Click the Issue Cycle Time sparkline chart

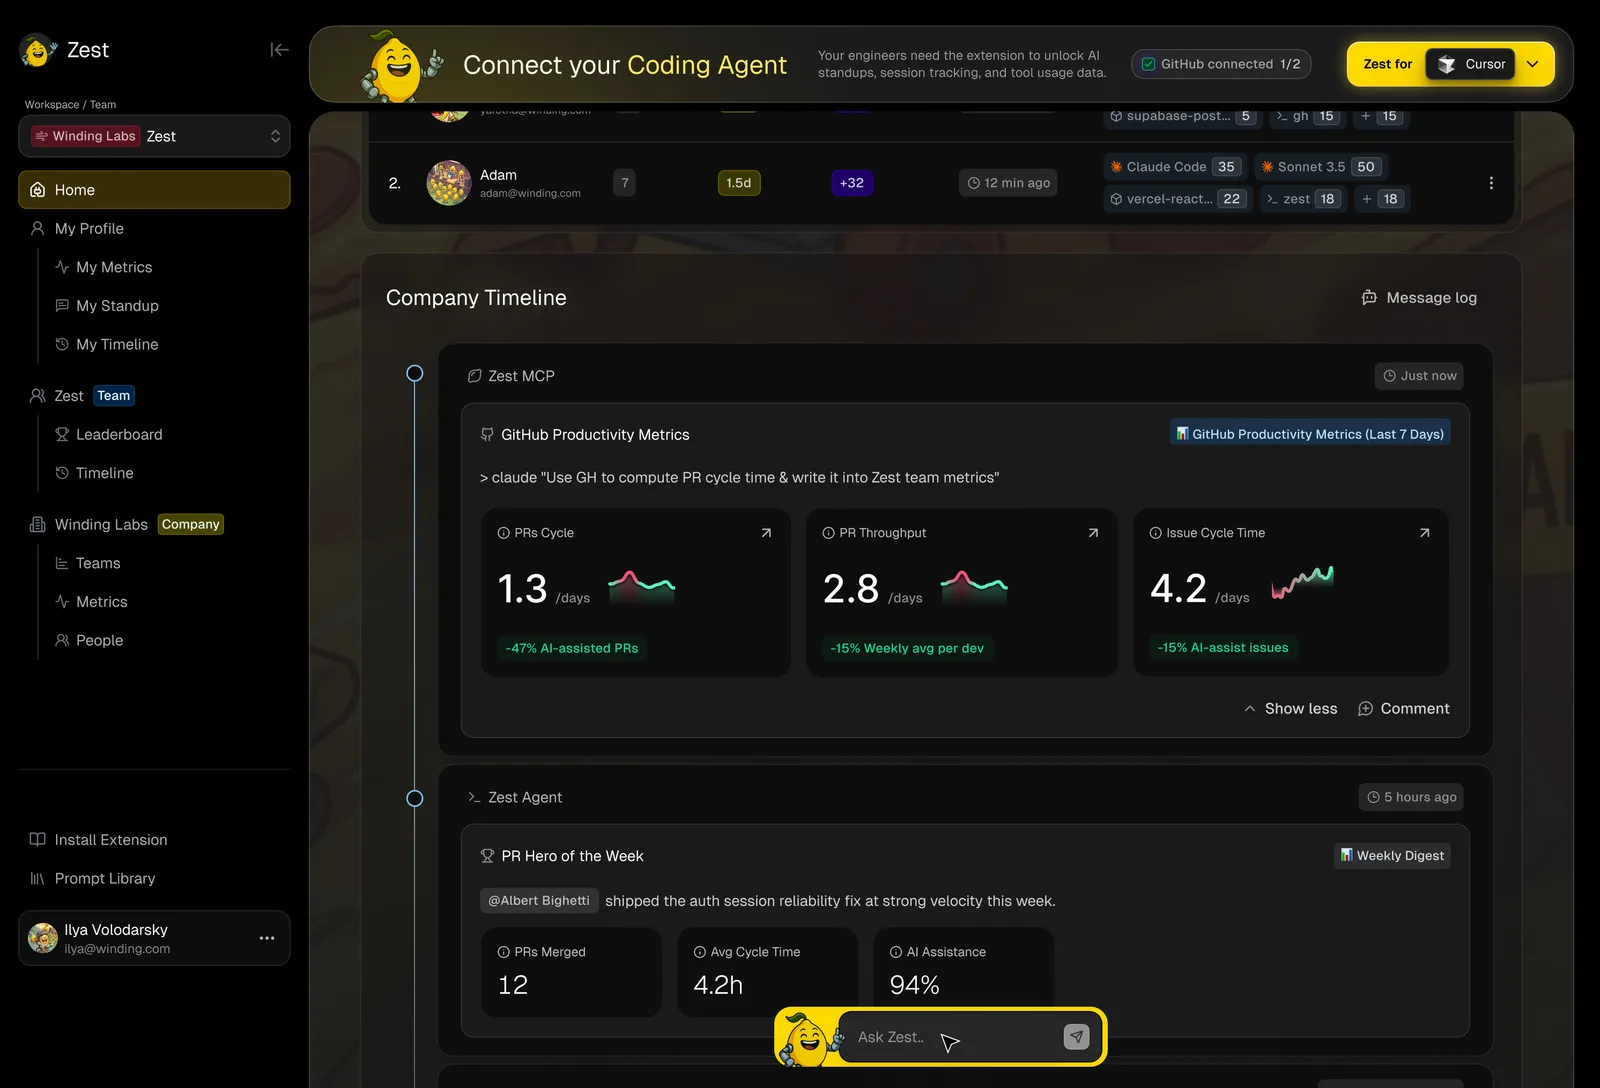pyautogui.click(x=1302, y=582)
